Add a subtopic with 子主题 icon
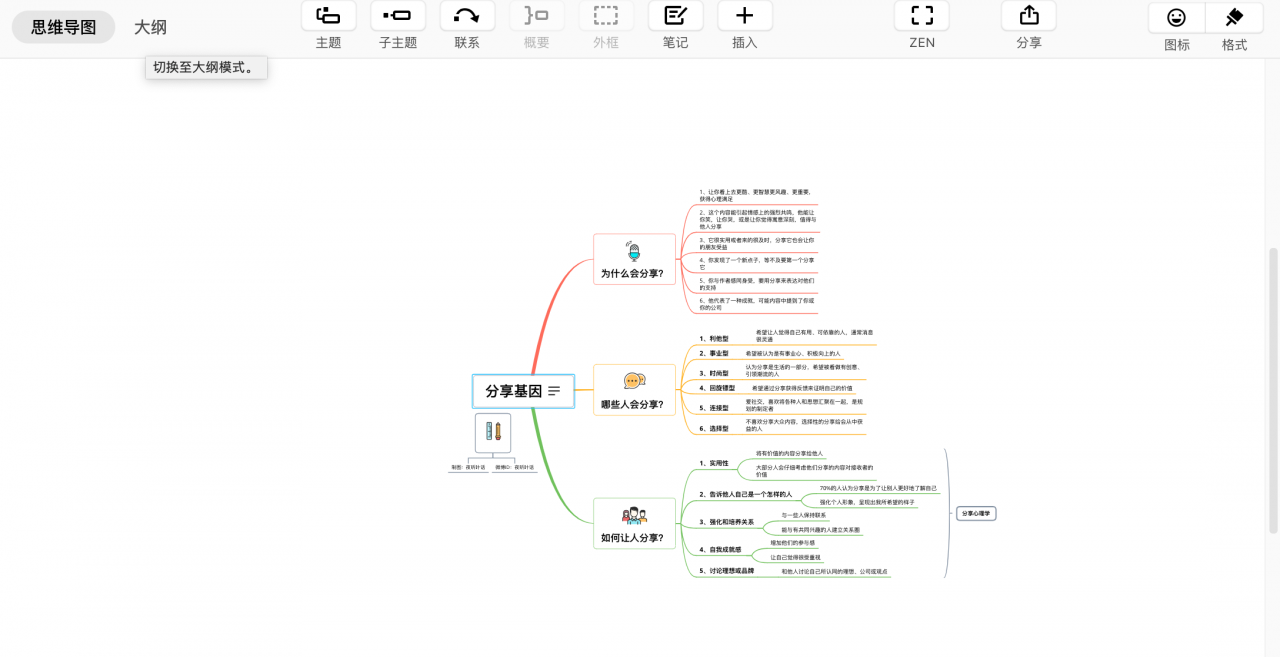 coord(398,16)
